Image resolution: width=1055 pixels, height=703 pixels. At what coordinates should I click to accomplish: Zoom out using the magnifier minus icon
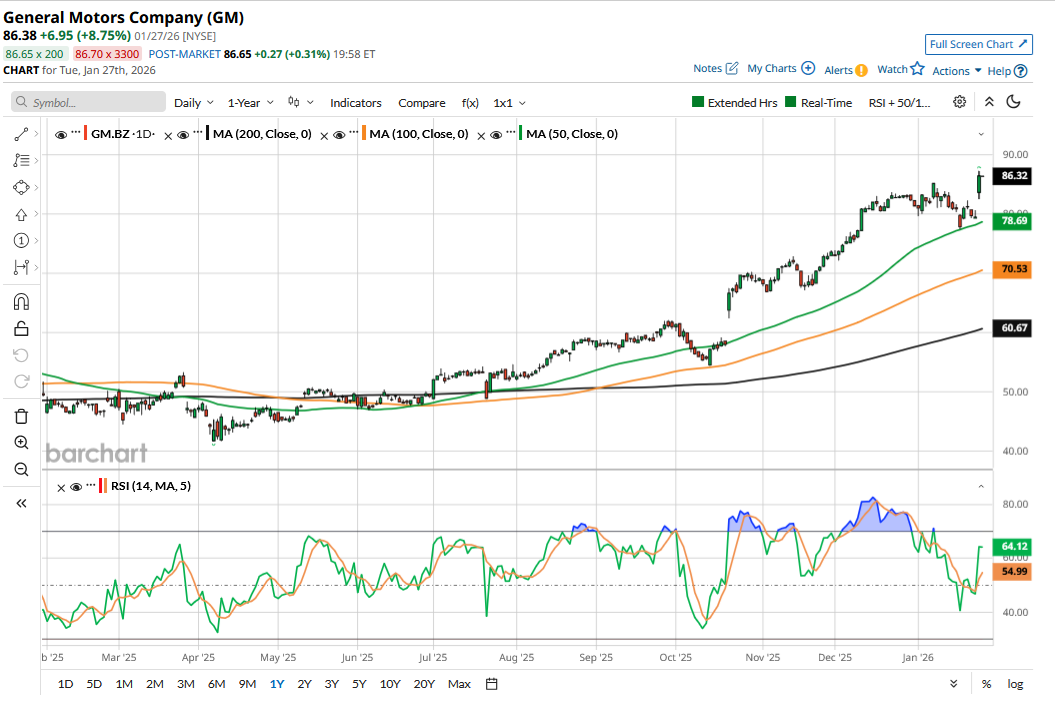pos(21,469)
